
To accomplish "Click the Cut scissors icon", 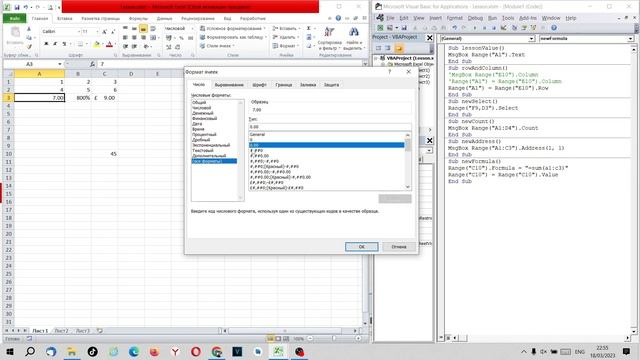I will [29, 29].
